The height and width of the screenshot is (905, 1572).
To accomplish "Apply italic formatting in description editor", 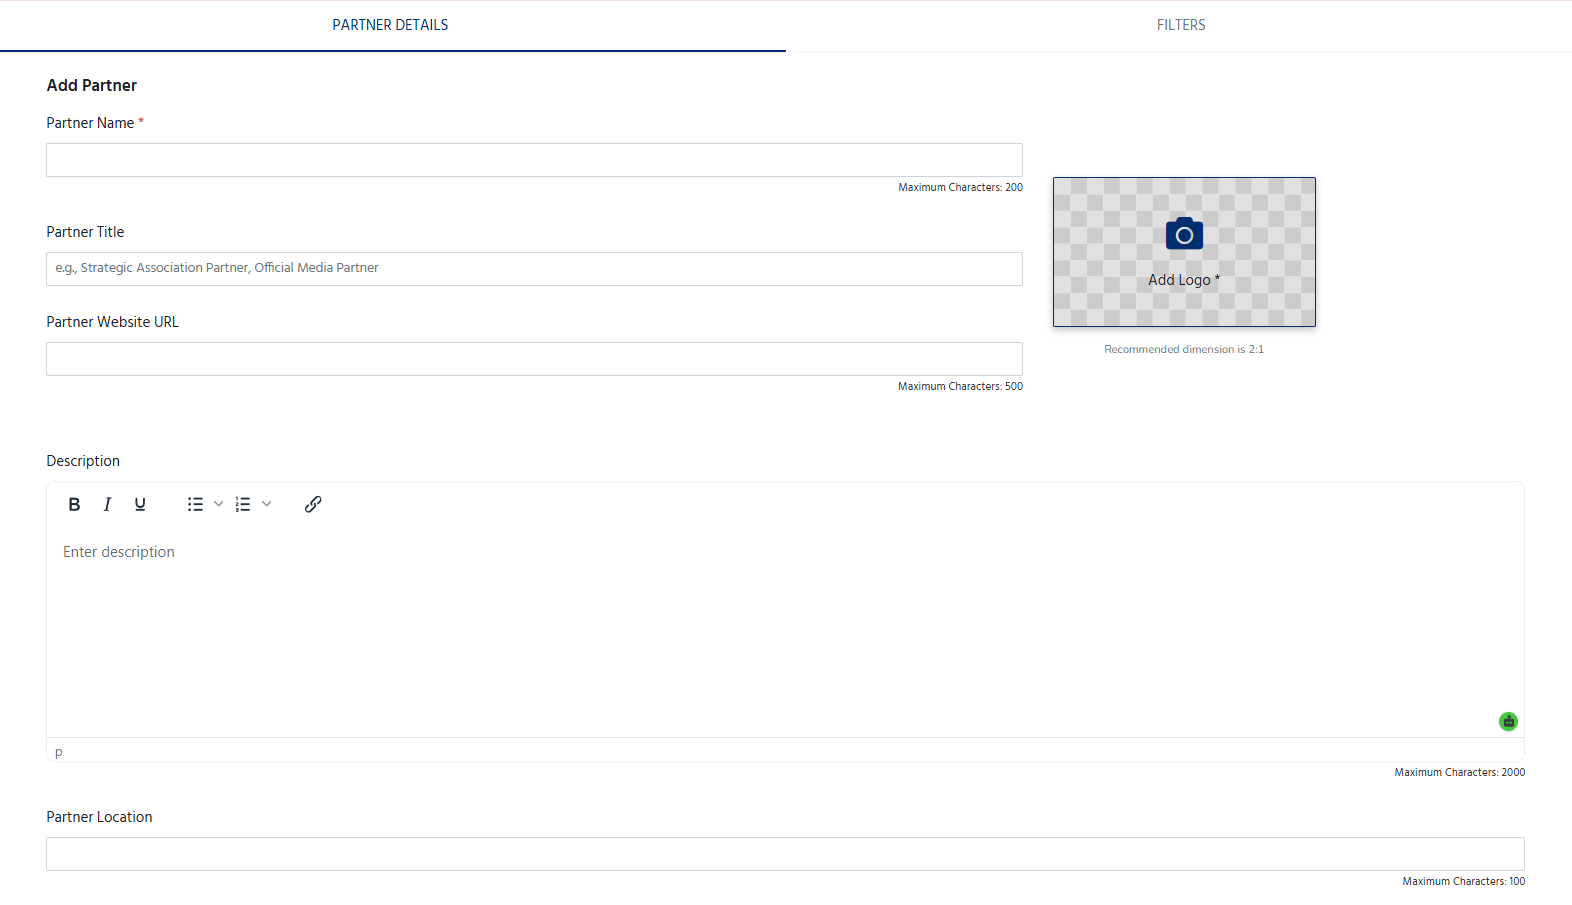I will click(x=107, y=505).
